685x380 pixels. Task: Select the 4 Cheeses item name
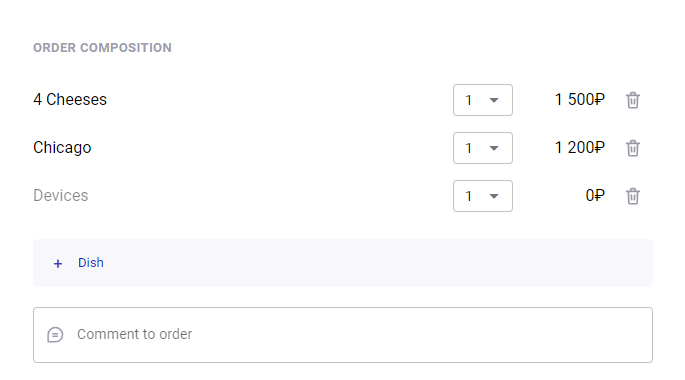point(70,100)
